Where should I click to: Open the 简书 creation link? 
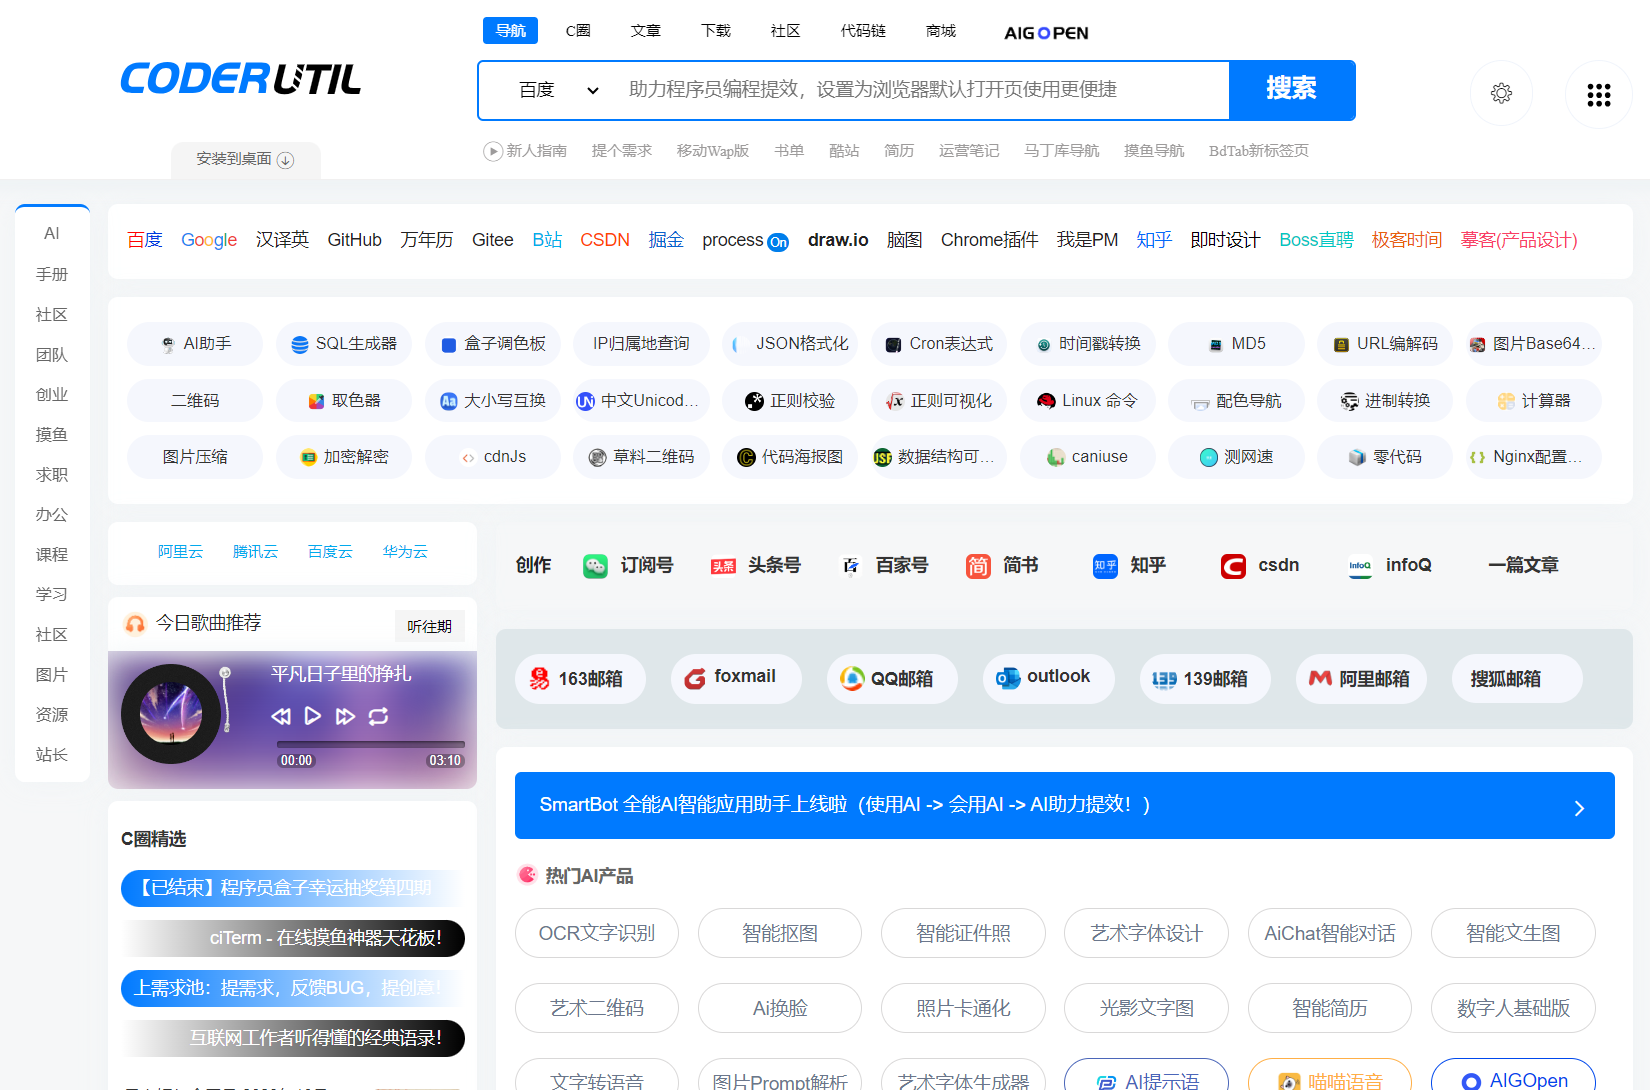(1002, 566)
